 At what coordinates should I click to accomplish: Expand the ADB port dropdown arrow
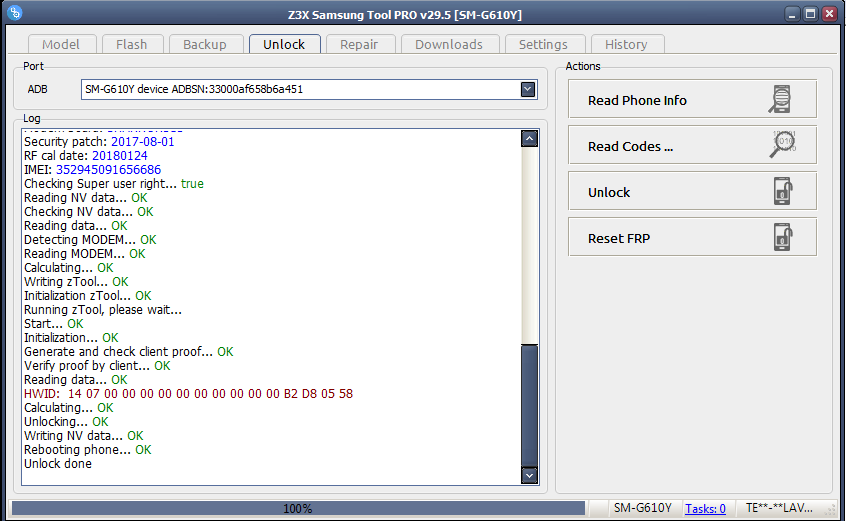tap(528, 90)
